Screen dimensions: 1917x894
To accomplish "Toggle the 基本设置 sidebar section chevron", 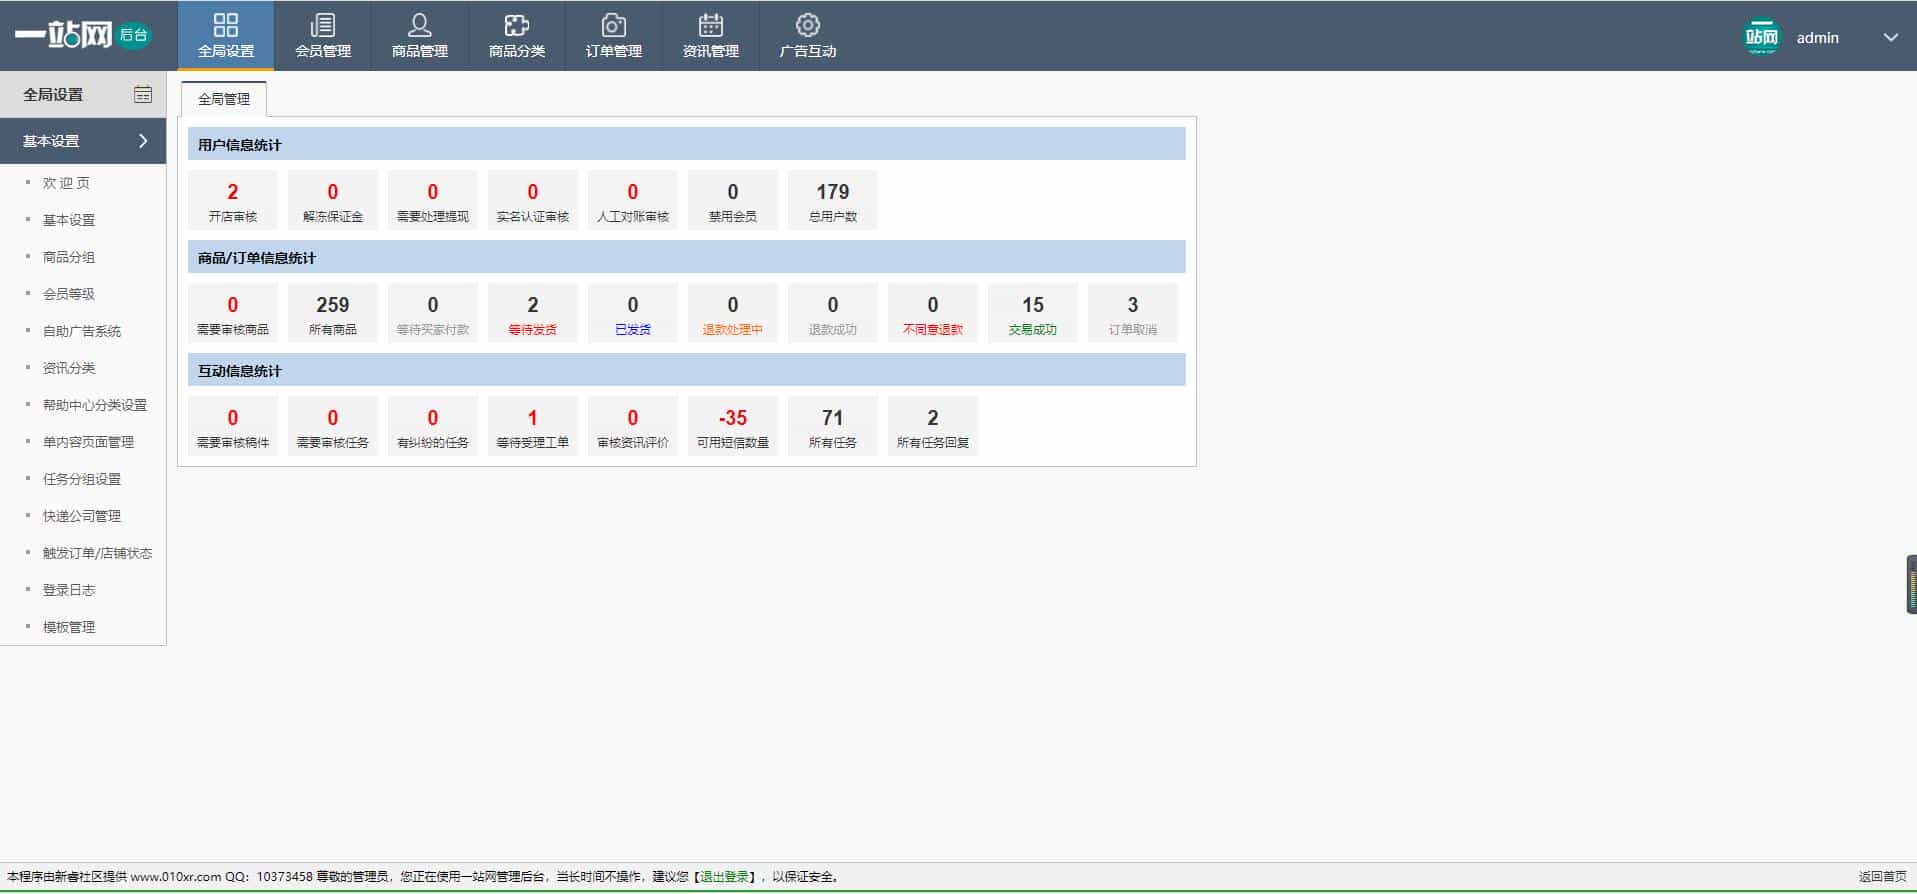I will pos(143,141).
